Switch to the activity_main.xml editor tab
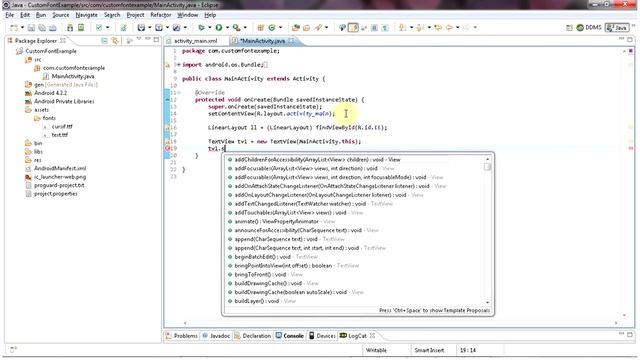 [195, 41]
